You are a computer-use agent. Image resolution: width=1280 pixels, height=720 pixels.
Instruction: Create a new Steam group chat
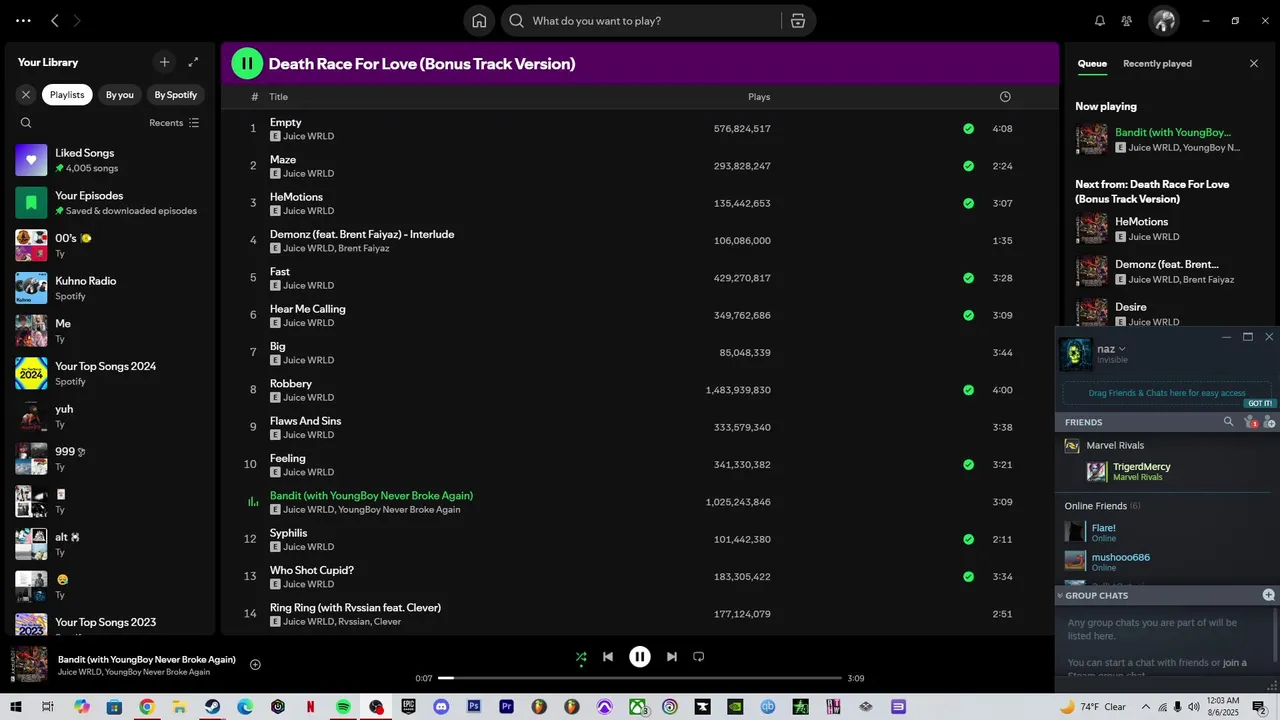(1269, 595)
